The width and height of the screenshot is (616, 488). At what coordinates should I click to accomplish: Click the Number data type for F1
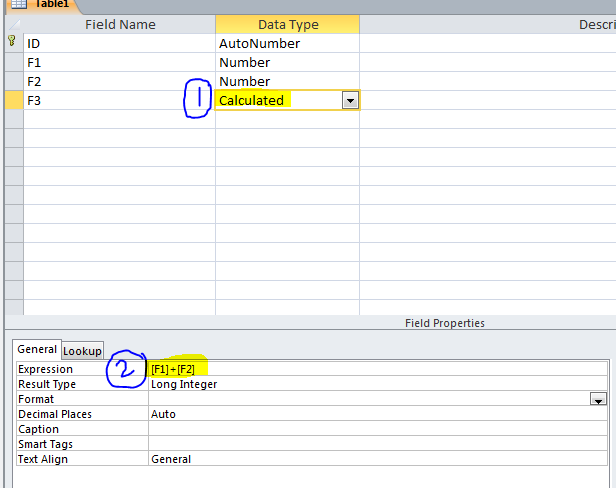tap(287, 62)
